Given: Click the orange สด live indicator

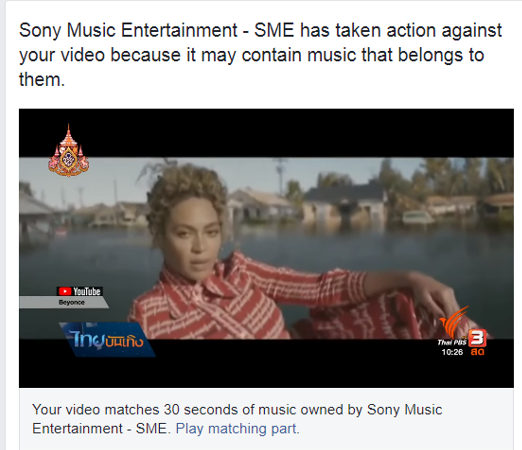Looking at the screenshot, I should 477,352.
